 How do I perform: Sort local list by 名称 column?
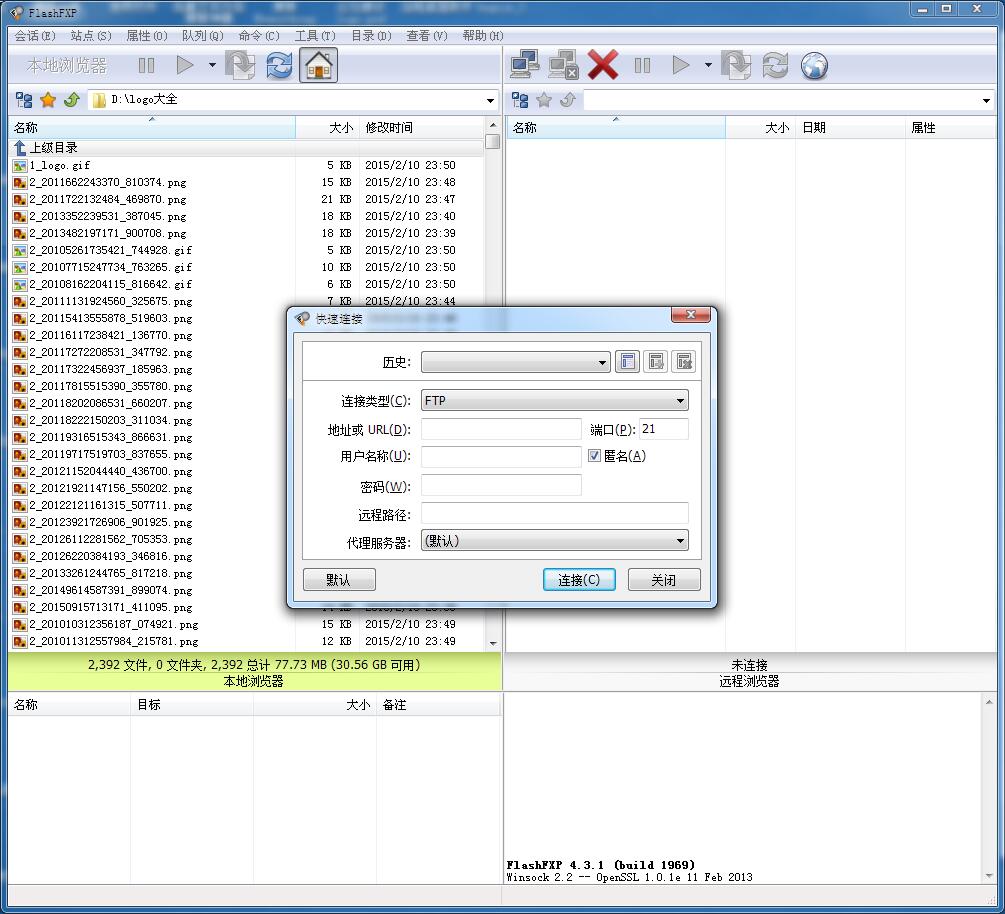coord(152,128)
